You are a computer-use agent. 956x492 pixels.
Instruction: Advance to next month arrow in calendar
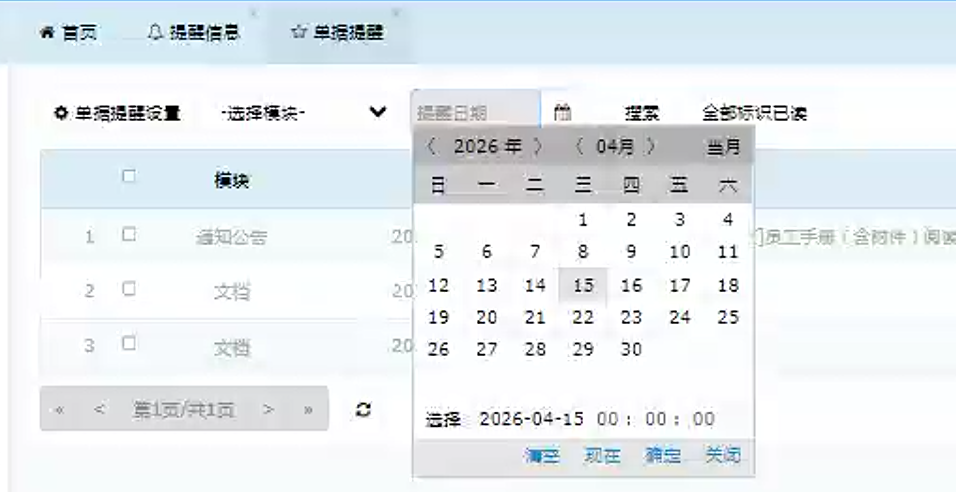coord(651,147)
